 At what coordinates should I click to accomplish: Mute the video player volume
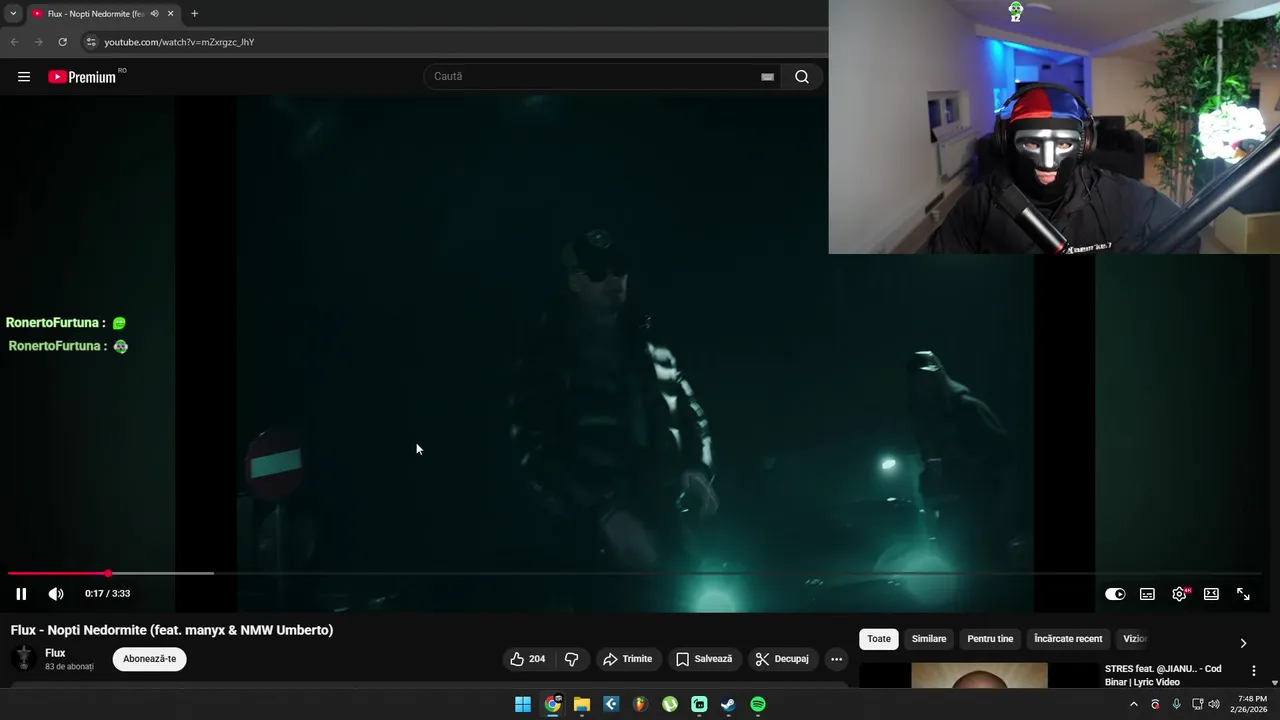pyautogui.click(x=56, y=594)
